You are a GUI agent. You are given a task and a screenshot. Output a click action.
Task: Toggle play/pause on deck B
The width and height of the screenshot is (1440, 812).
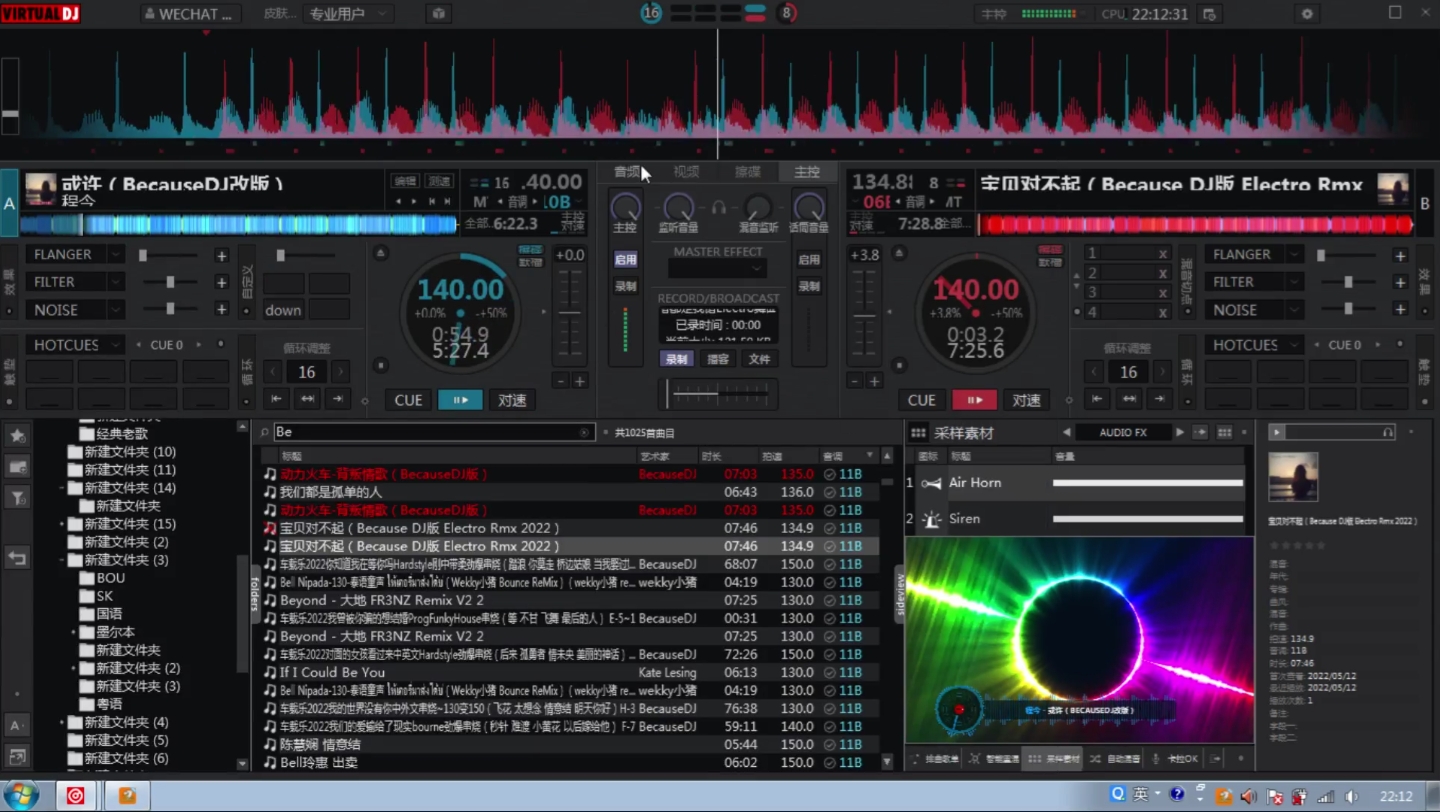tap(974, 400)
